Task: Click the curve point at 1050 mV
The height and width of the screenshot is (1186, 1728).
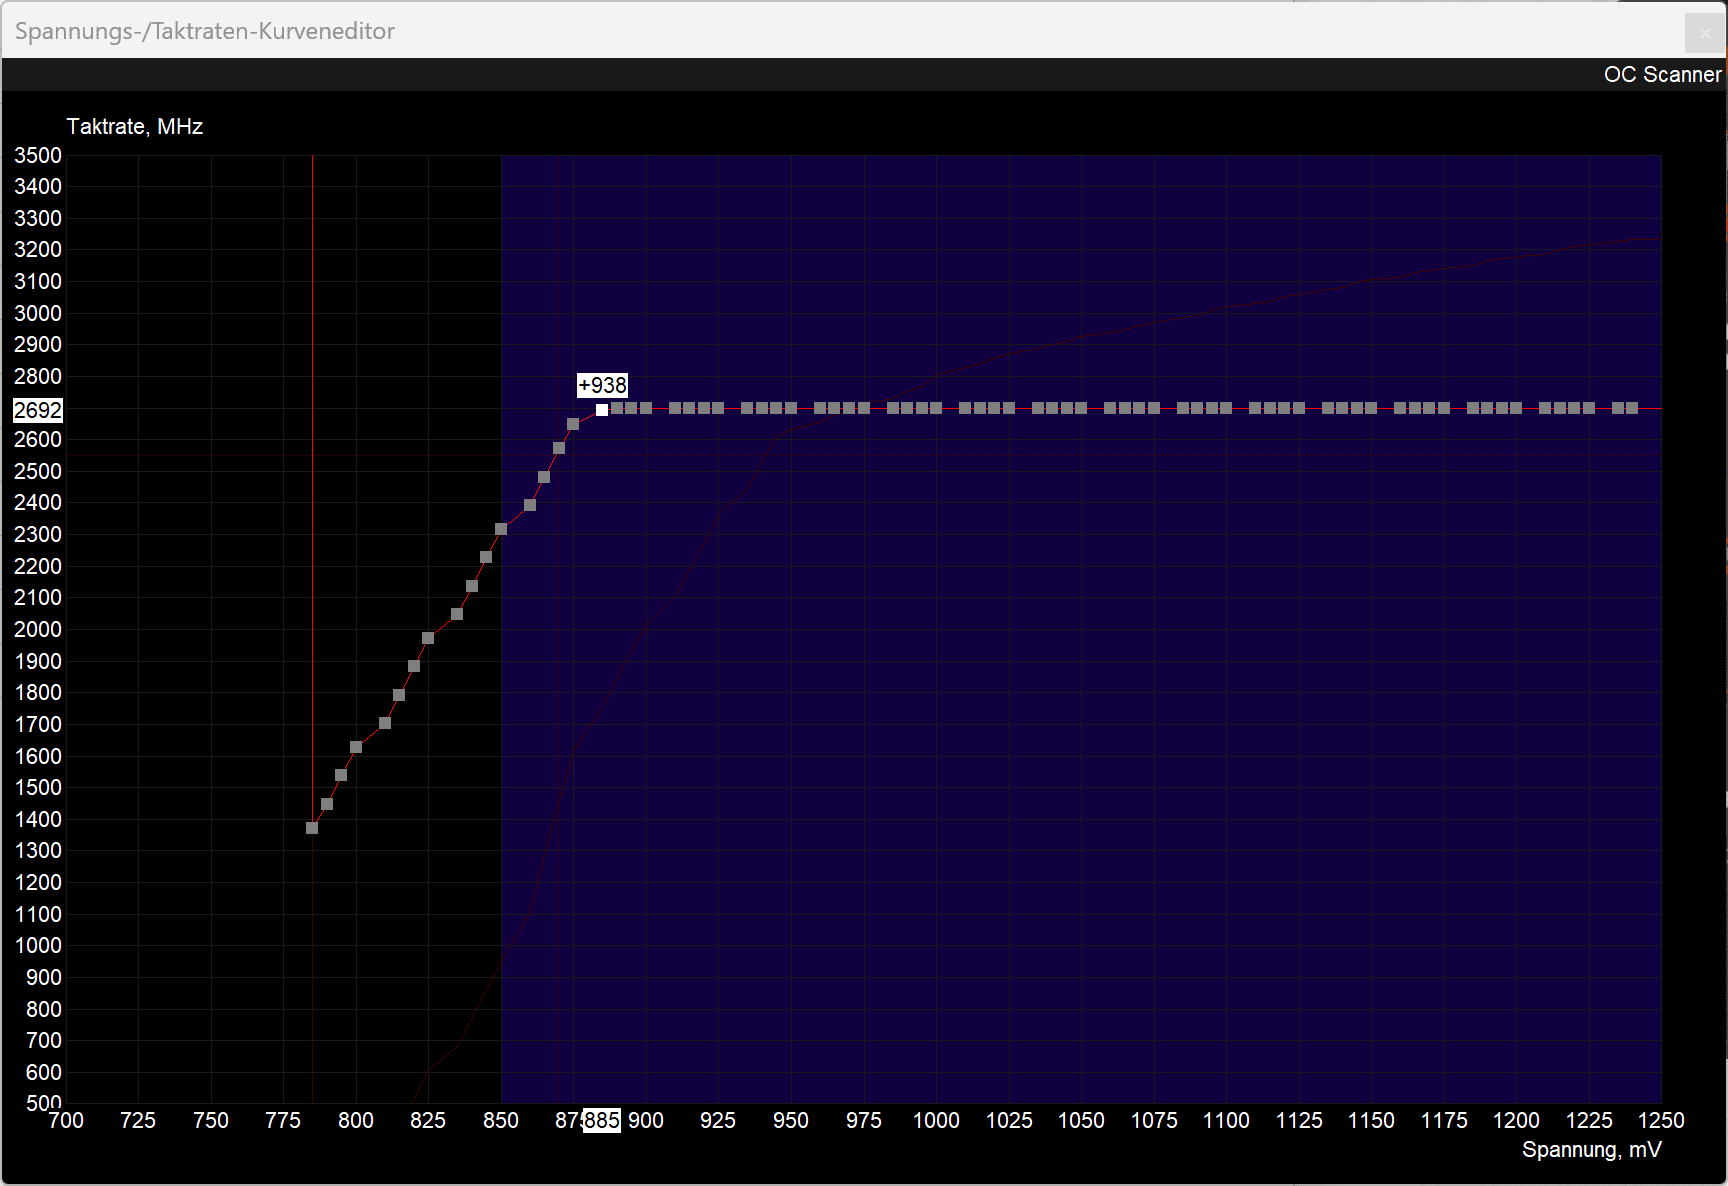Action: pos(1081,408)
